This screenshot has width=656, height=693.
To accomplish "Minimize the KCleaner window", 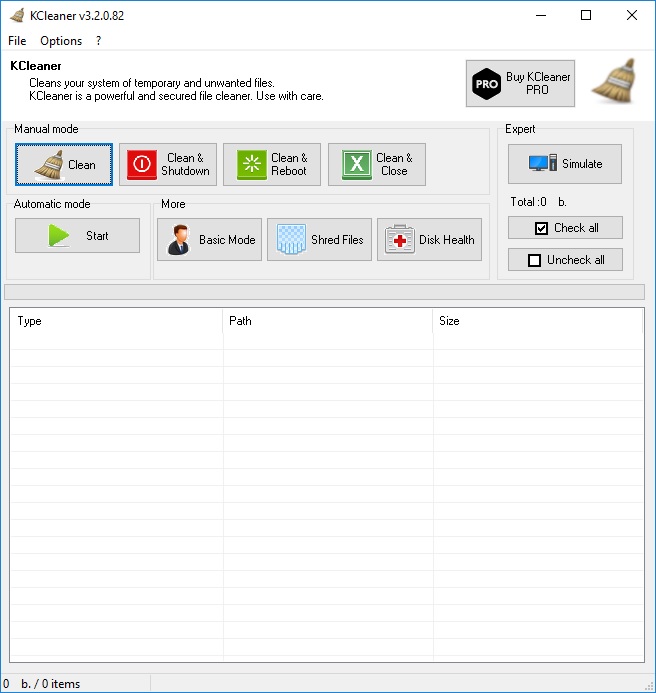I will (541, 15).
